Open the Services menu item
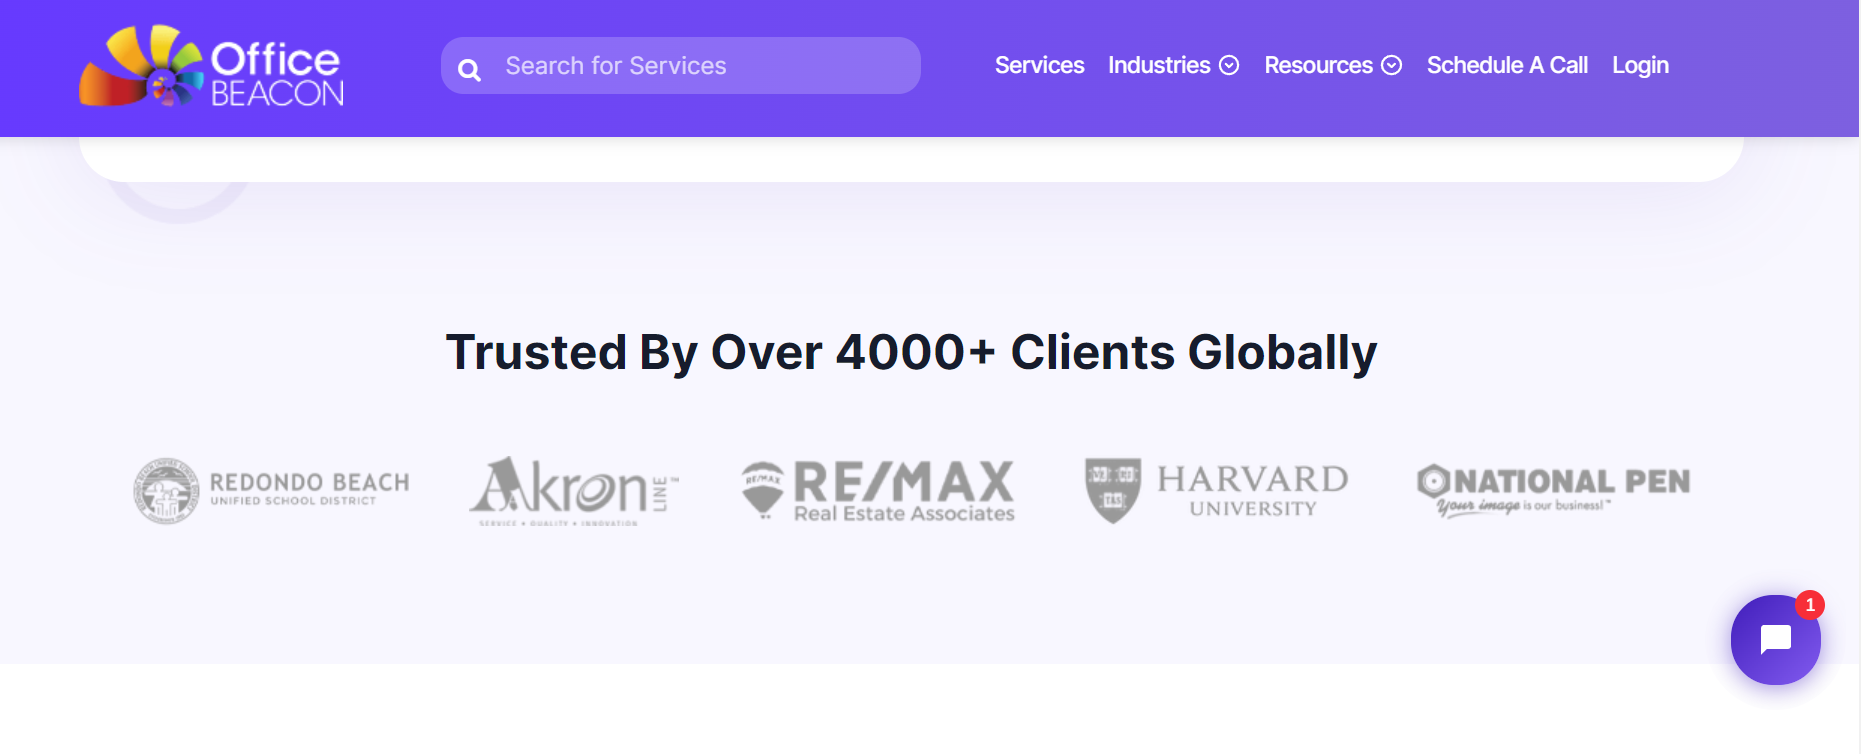This screenshot has height=754, width=1861. pyautogui.click(x=1039, y=65)
